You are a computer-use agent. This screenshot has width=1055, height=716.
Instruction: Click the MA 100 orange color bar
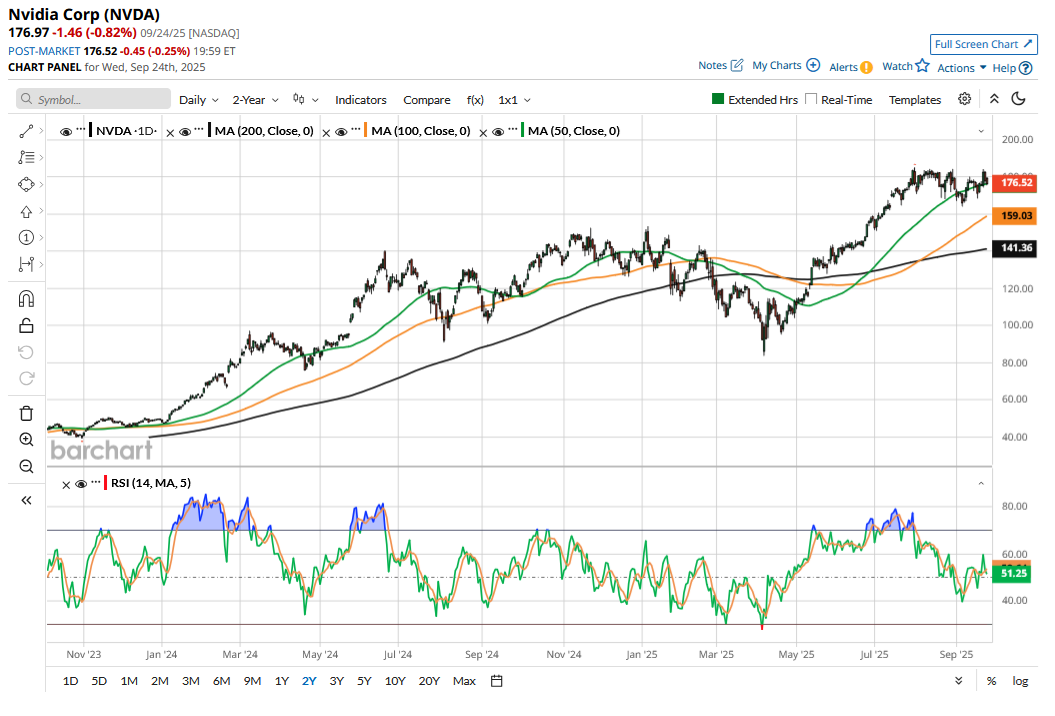(x=366, y=131)
